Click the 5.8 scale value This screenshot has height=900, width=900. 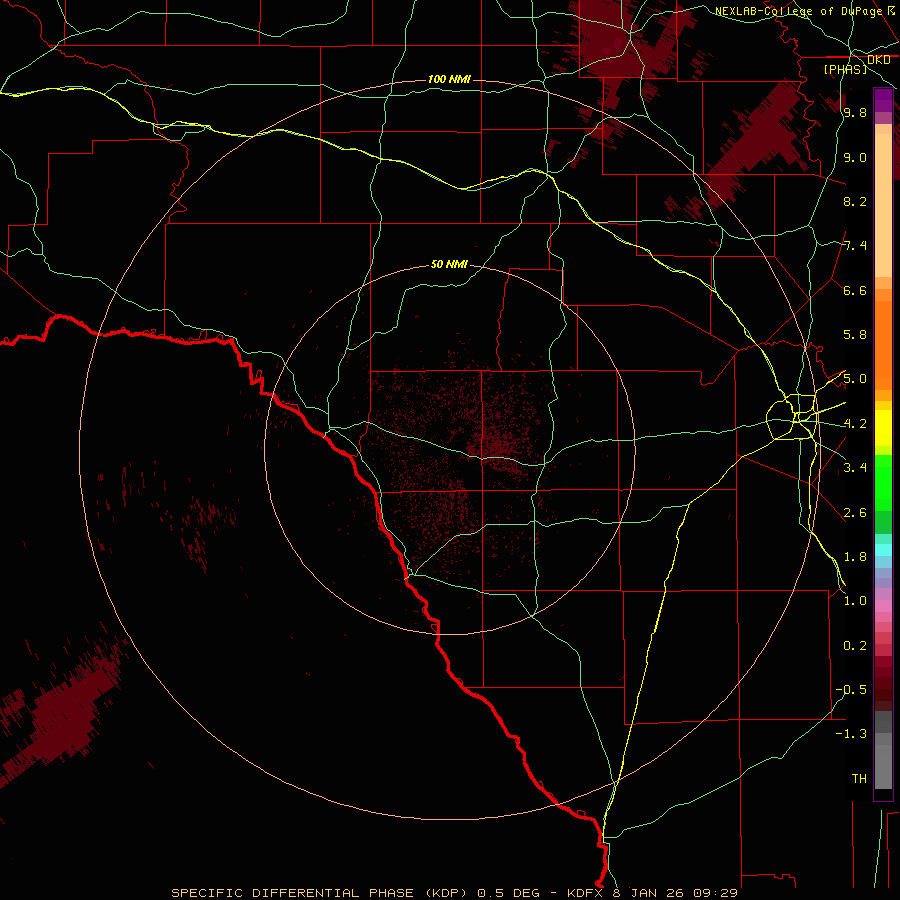(x=855, y=335)
